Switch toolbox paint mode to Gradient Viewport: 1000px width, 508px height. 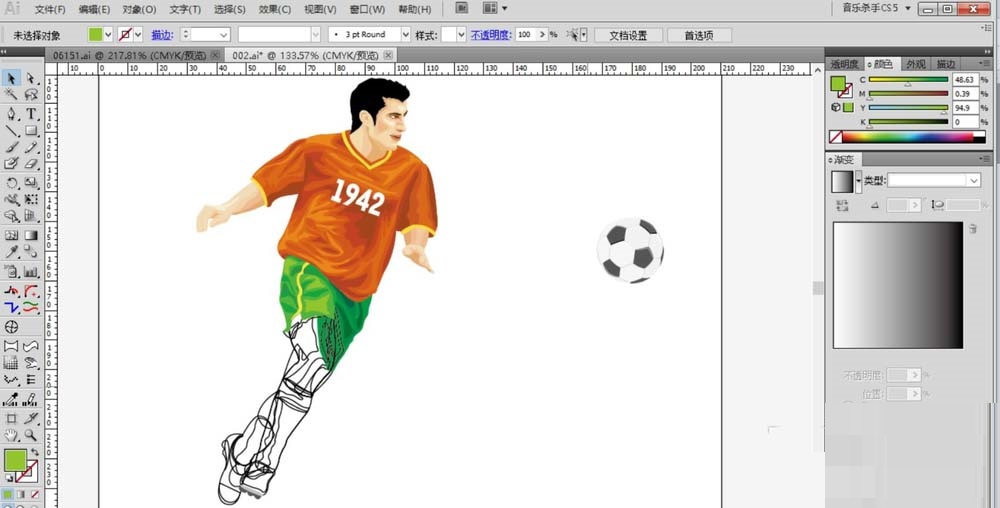coord(21,494)
